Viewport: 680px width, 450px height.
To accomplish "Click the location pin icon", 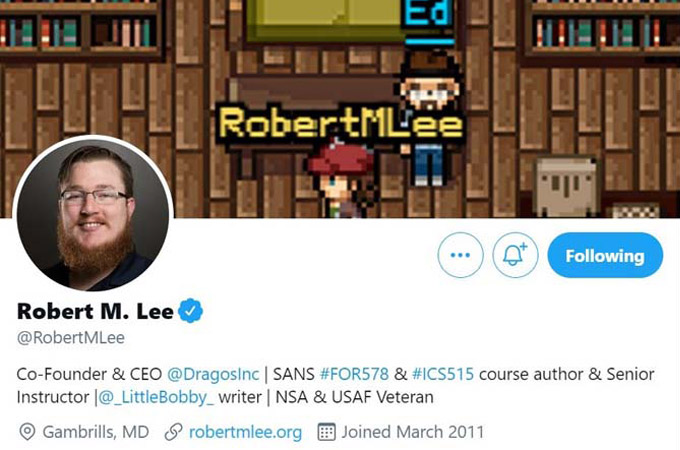I will pos(27,432).
